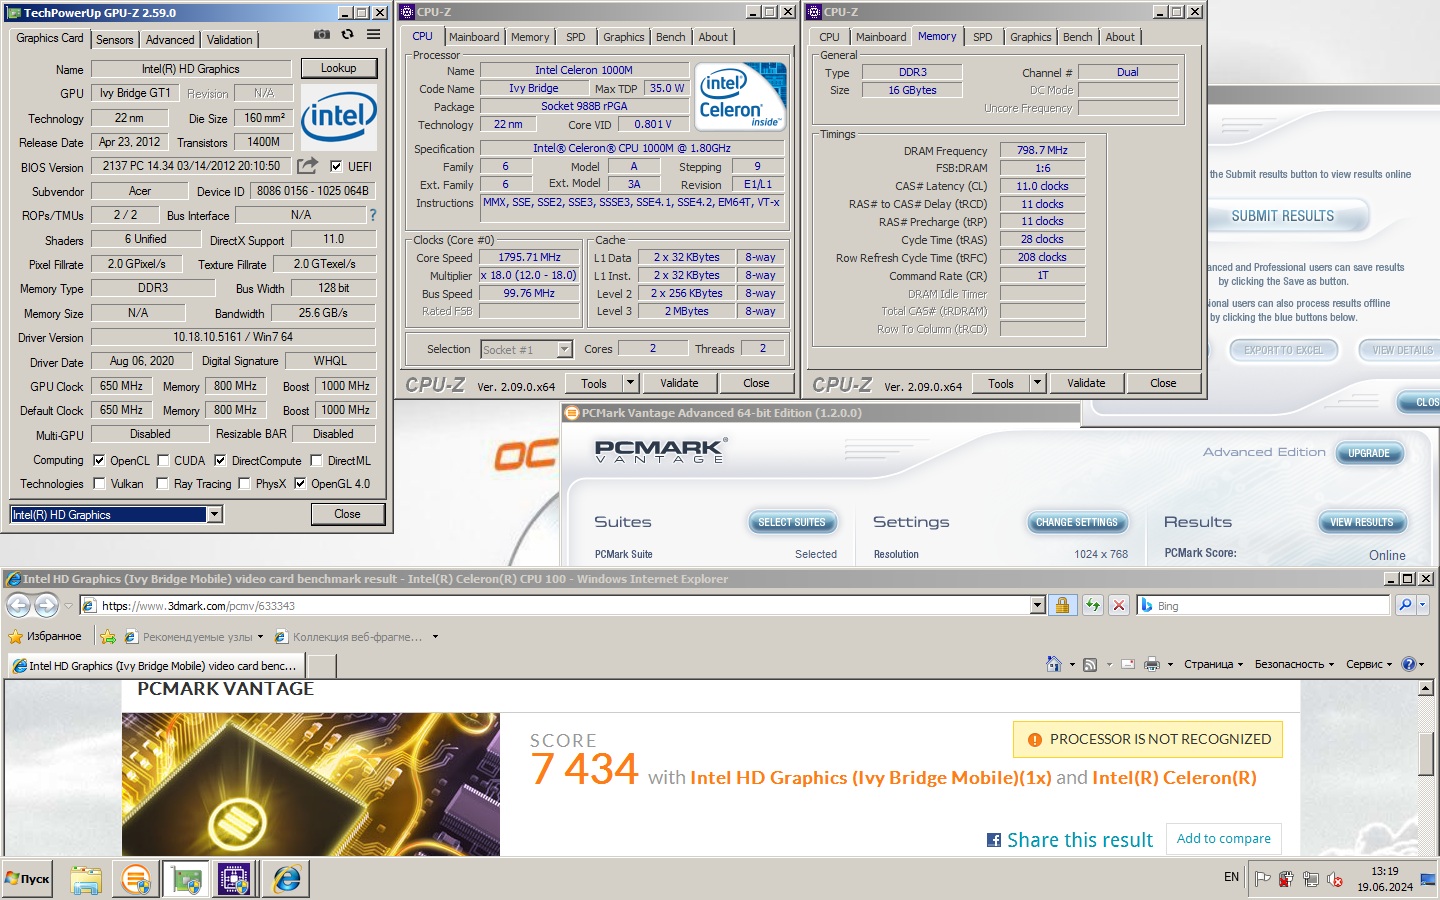Go back in Internet Explorer
The width and height of the screenshot is (1440, 900).
click(18, 605)
